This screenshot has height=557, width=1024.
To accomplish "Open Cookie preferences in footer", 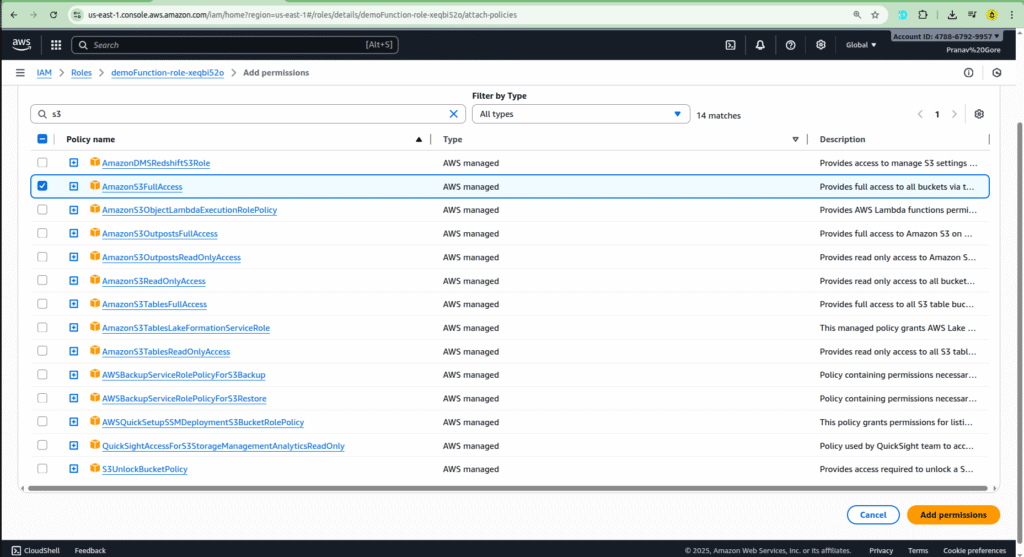I will 974,550.
